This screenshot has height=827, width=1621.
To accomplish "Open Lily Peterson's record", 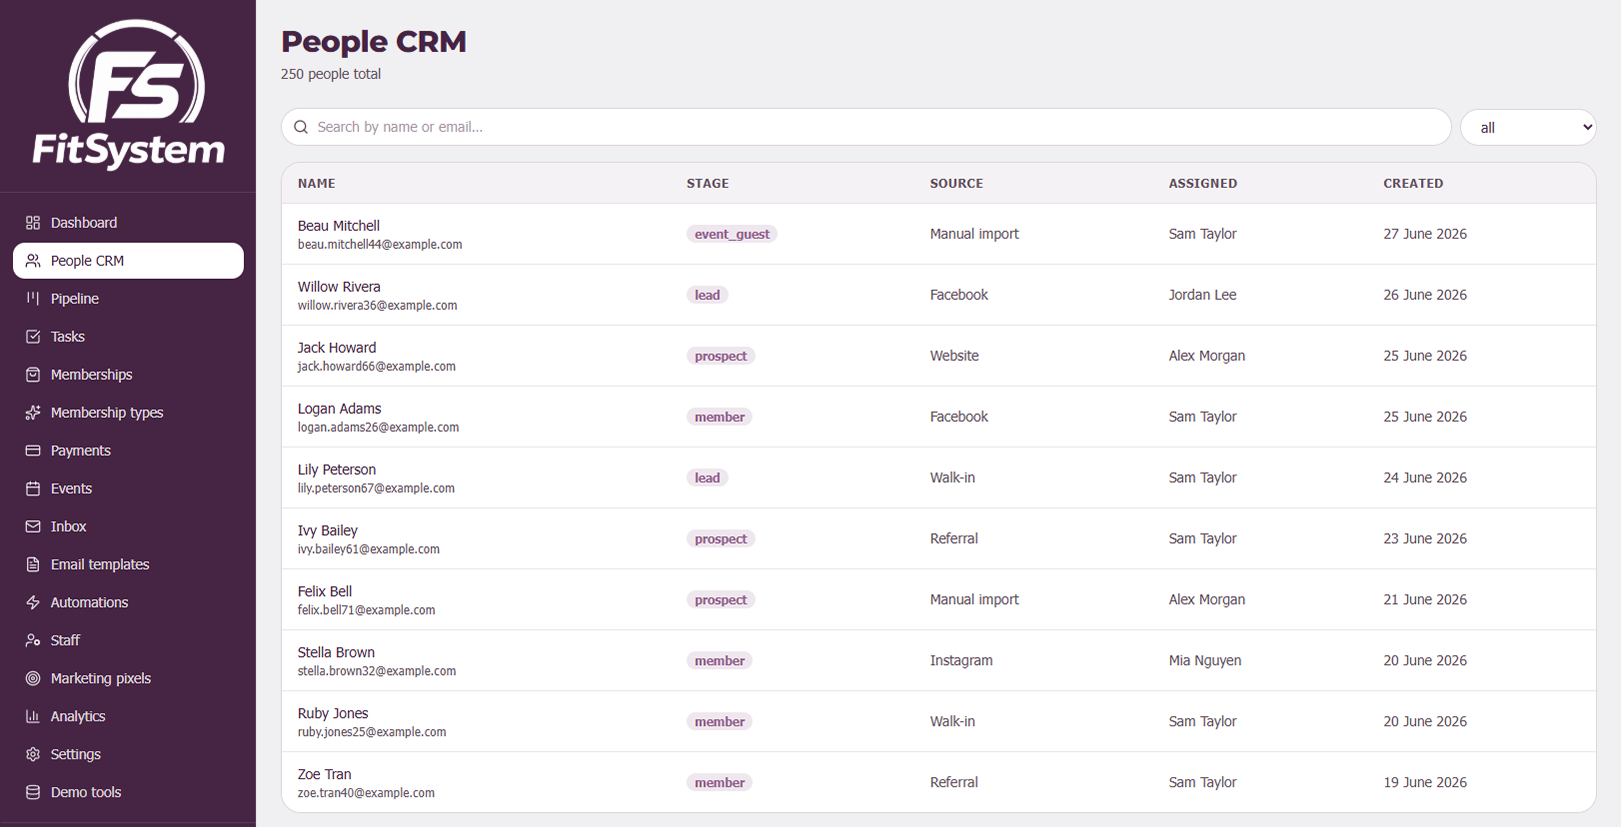I will point(938,478).
